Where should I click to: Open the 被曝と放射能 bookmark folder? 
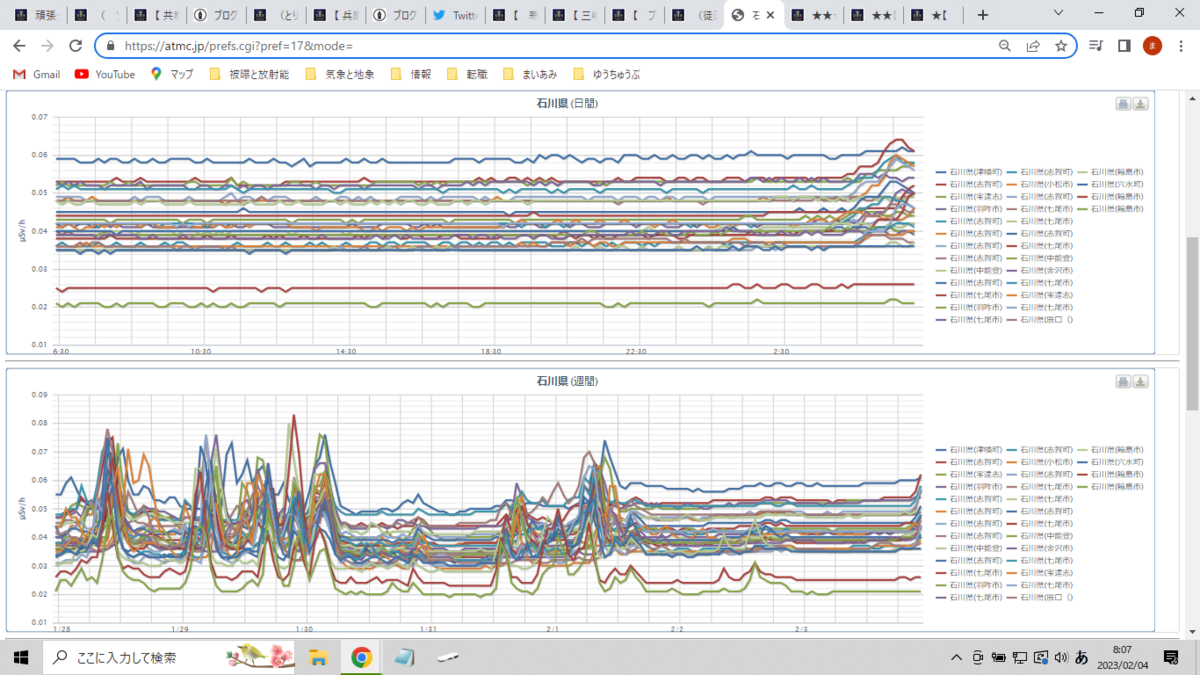(250, 74)
